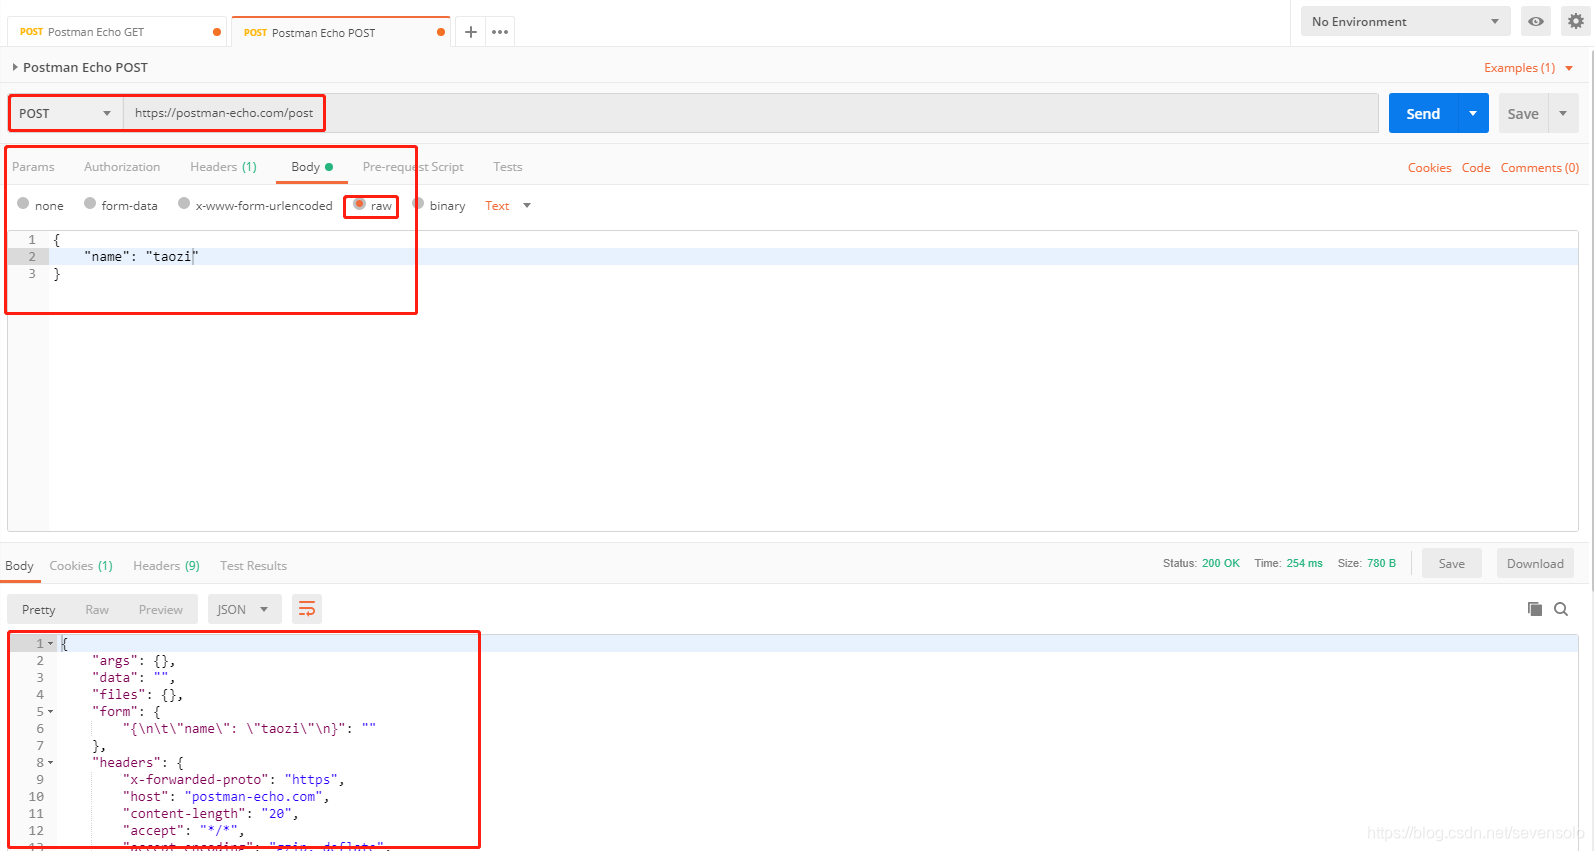Image resolution: width=1594 pixels, height=851 pixels.
Task: Expand the Postman Echo POST description triangle
Action: (x=15, y=67)
